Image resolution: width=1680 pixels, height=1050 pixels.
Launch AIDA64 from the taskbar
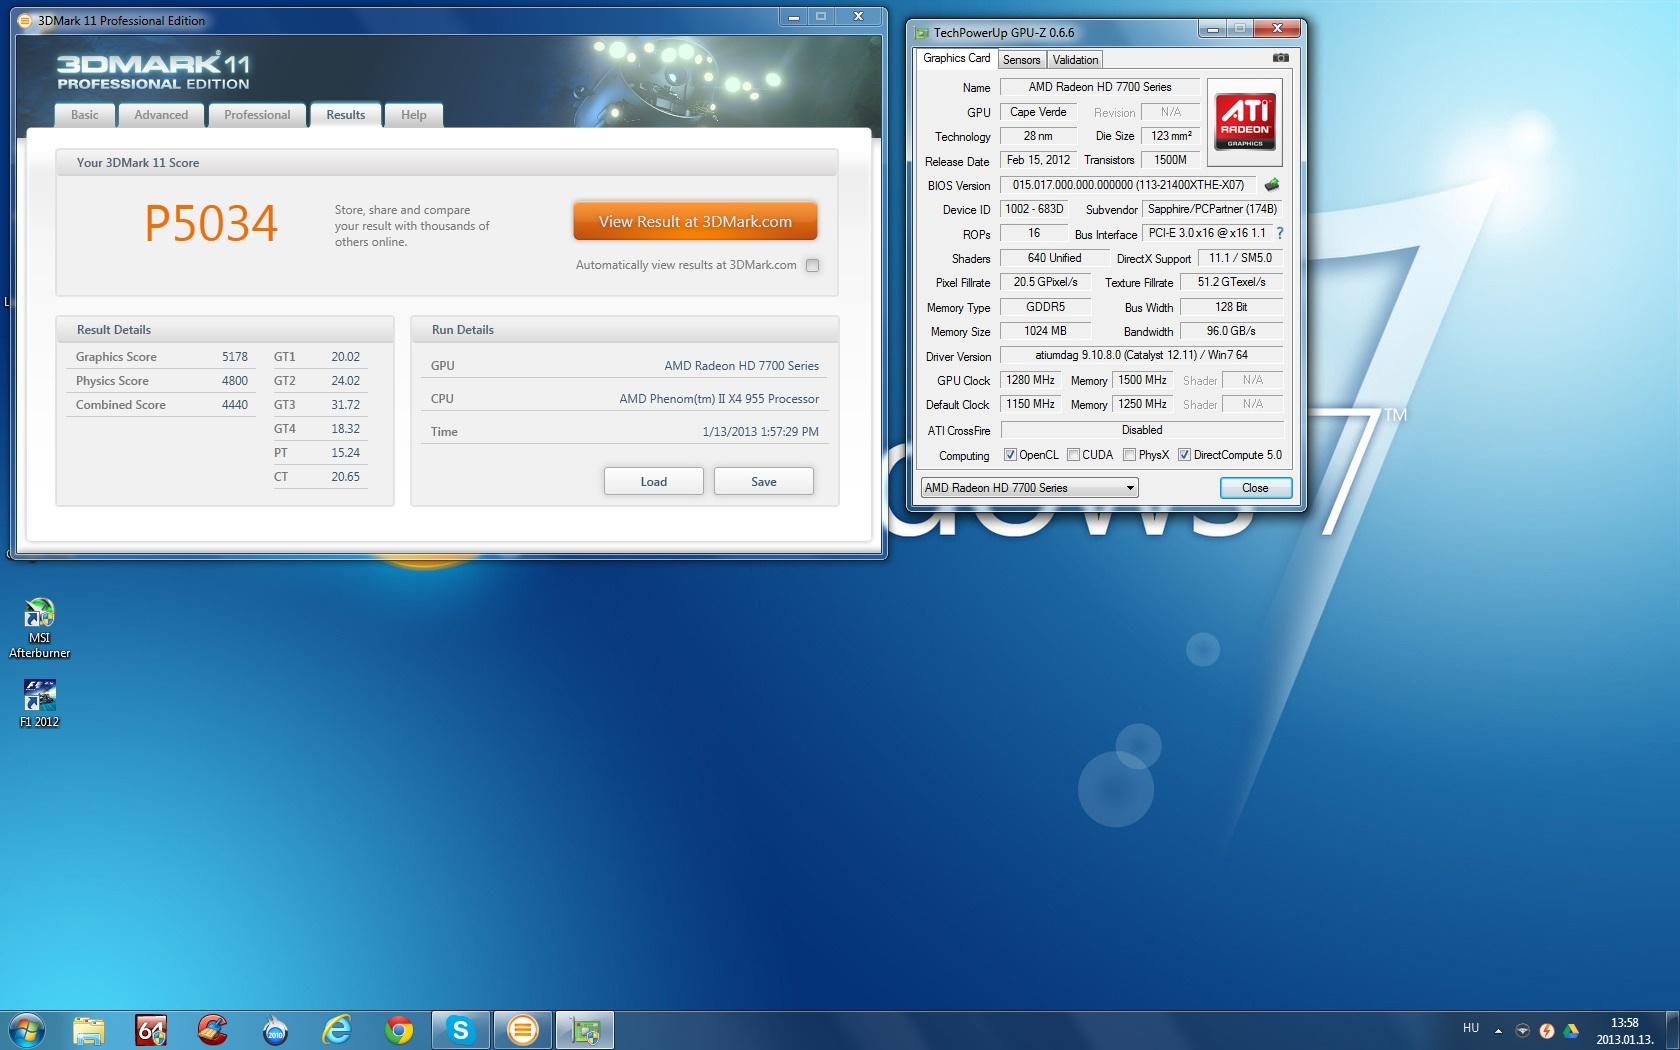(x=151, y=1029)
